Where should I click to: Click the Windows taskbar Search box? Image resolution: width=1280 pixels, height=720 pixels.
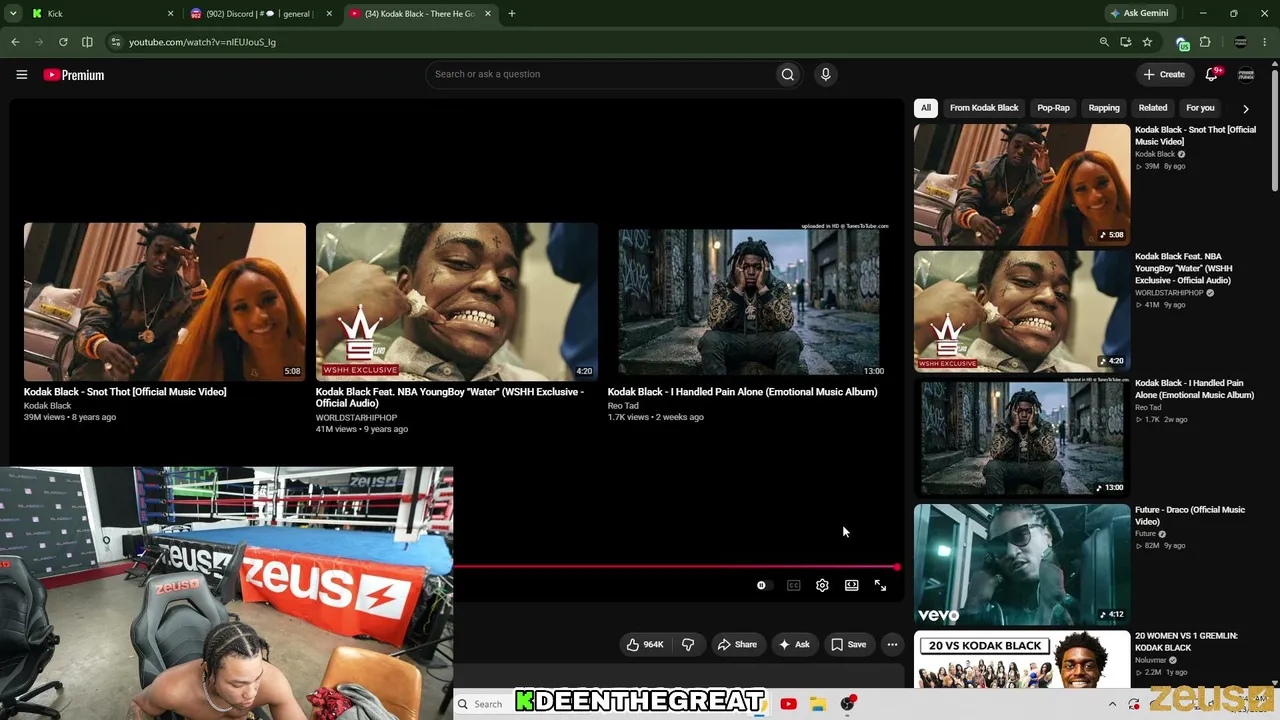[x=484, y=704]
